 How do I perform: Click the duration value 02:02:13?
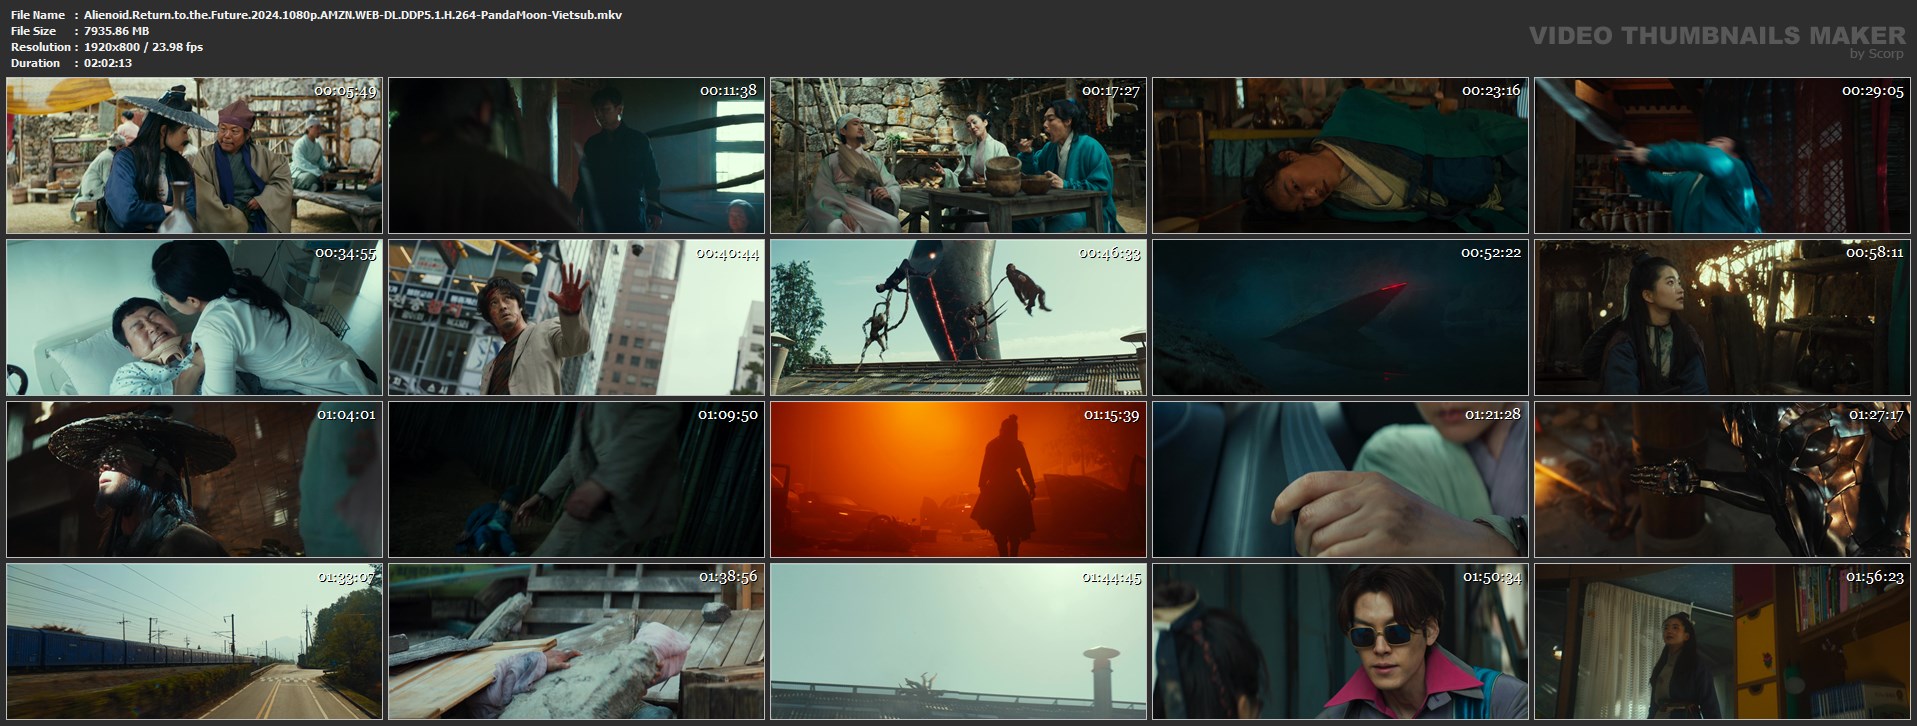(108, 63)
